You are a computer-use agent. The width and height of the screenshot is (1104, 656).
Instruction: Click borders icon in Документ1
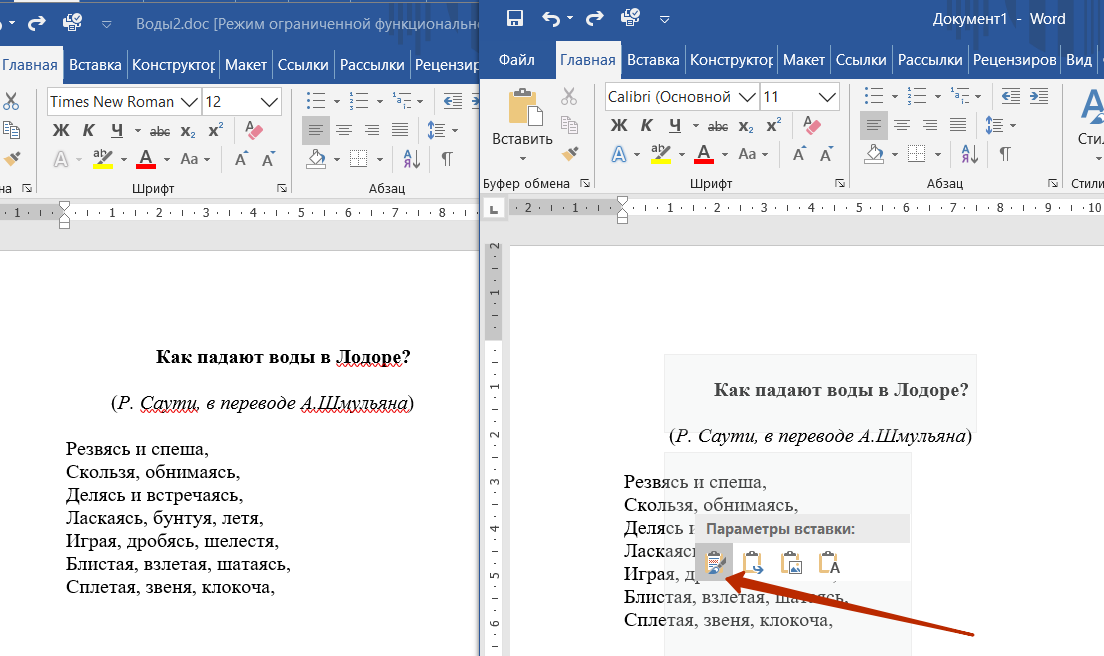click(x=917, y=153)
